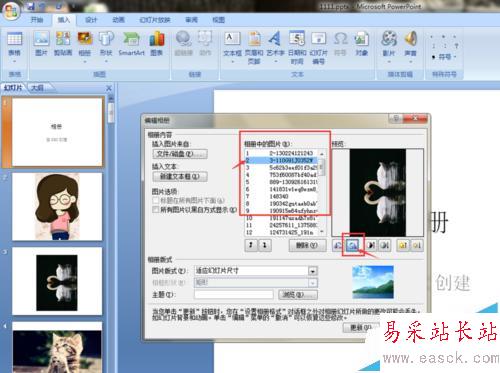Click scroll-up arrow of picture list

pyautogui.click(x=322, y=154)
